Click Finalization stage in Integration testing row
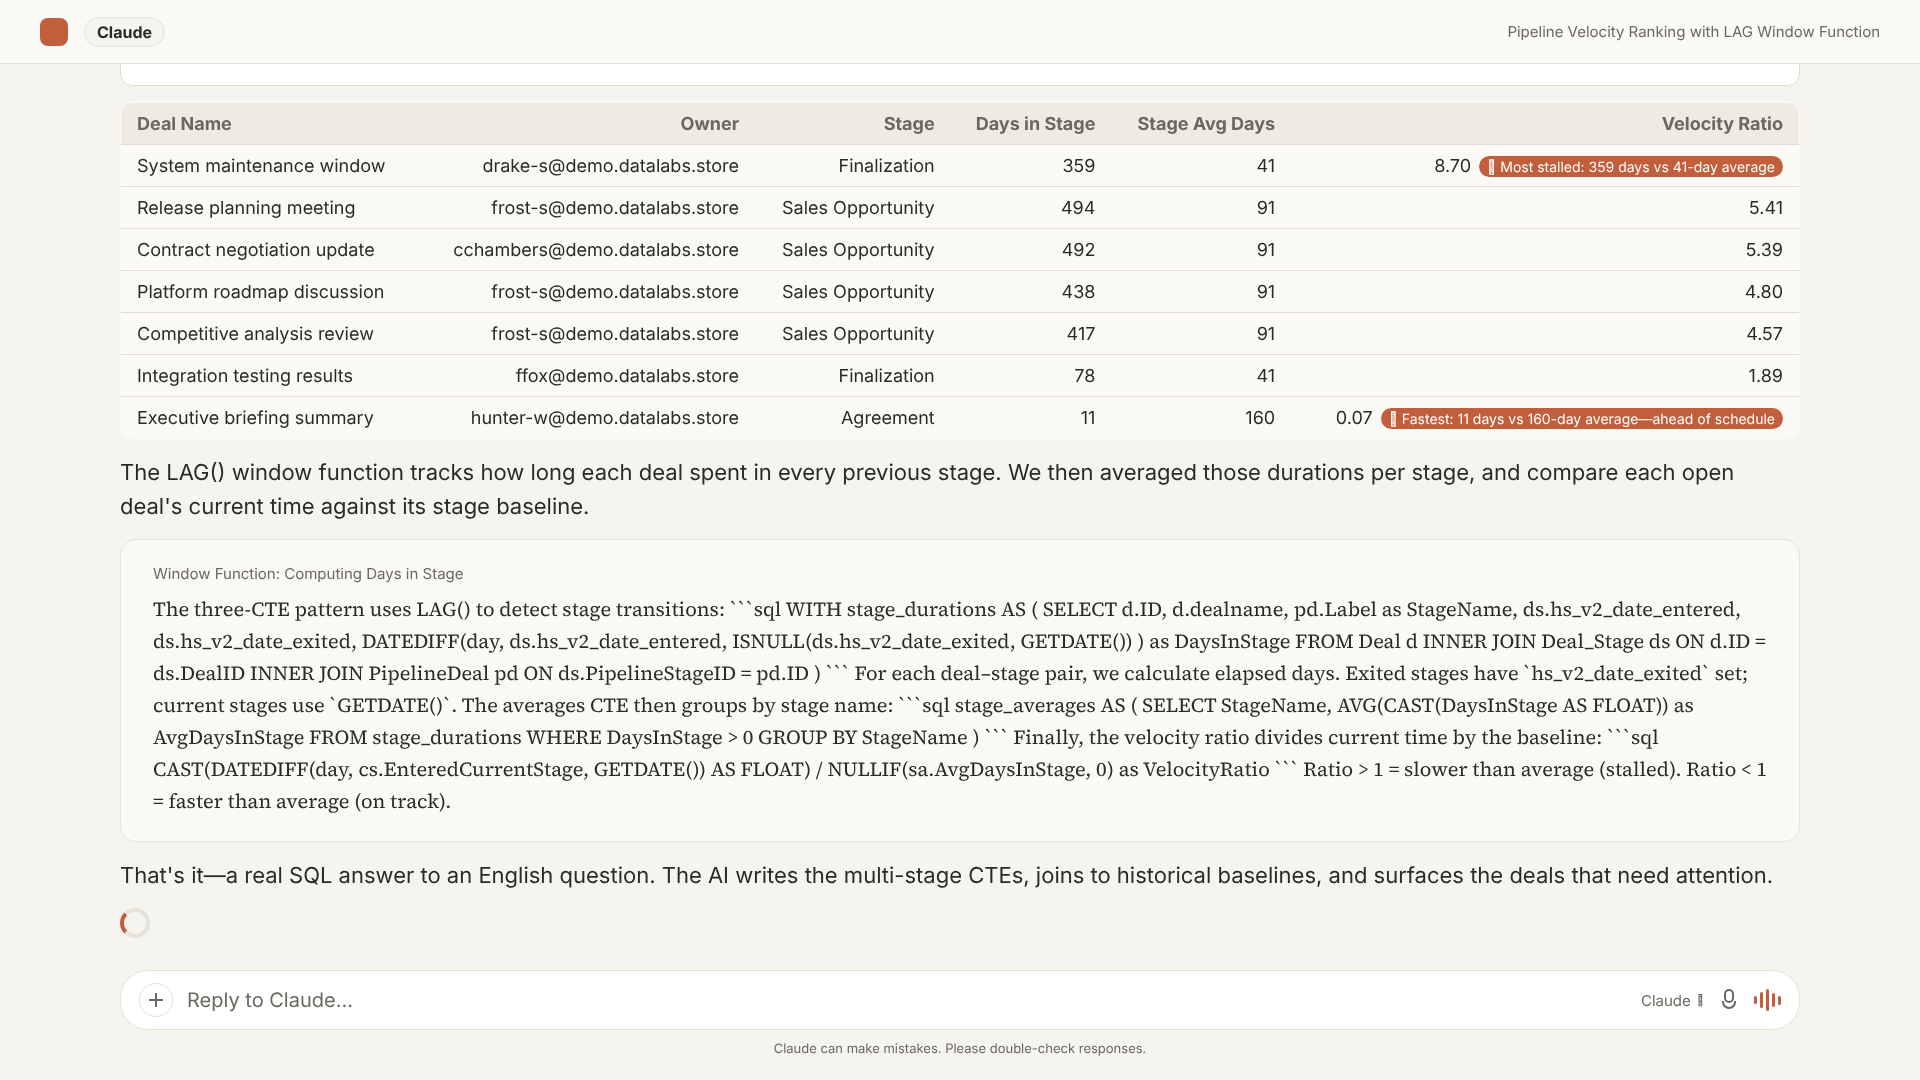Screen dimensions: 1920x1080 click(886, 376)
